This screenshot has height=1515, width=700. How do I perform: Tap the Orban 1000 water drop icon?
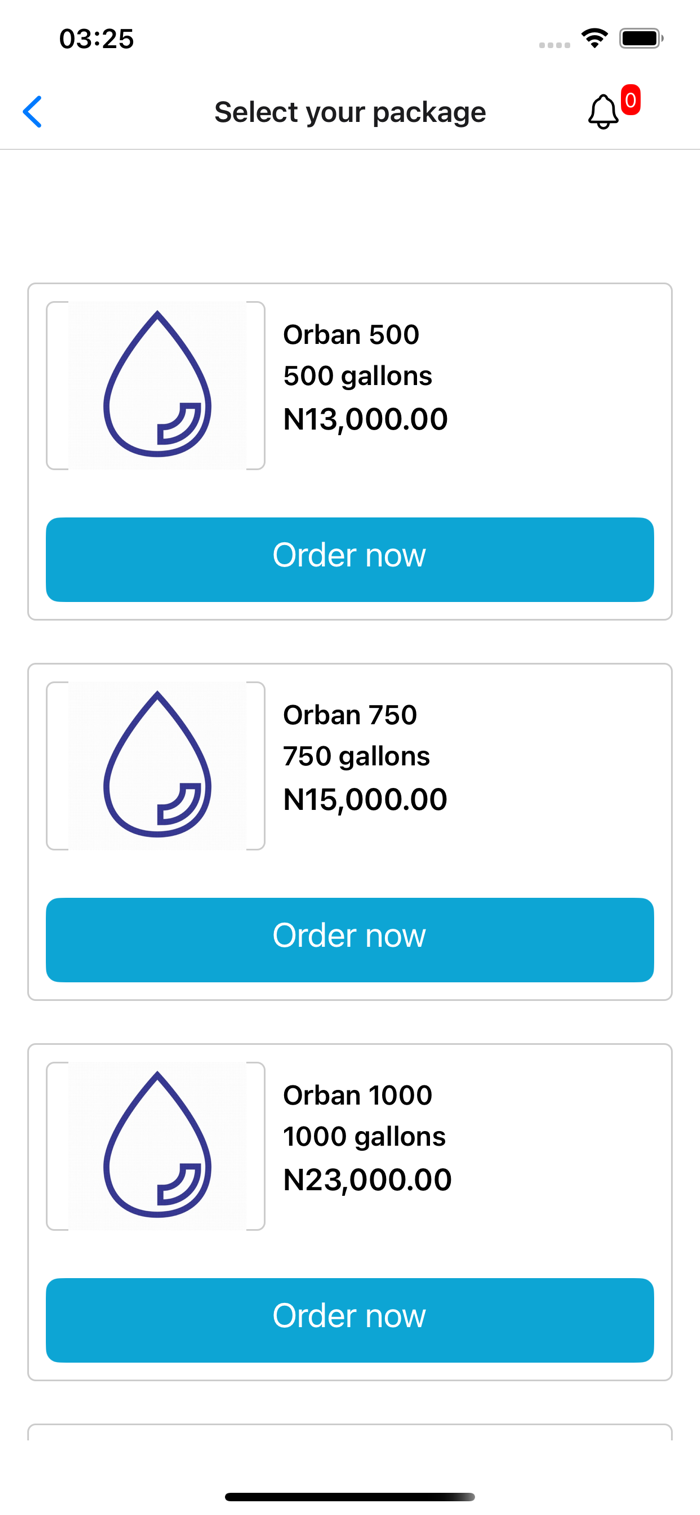[157, 1145]
